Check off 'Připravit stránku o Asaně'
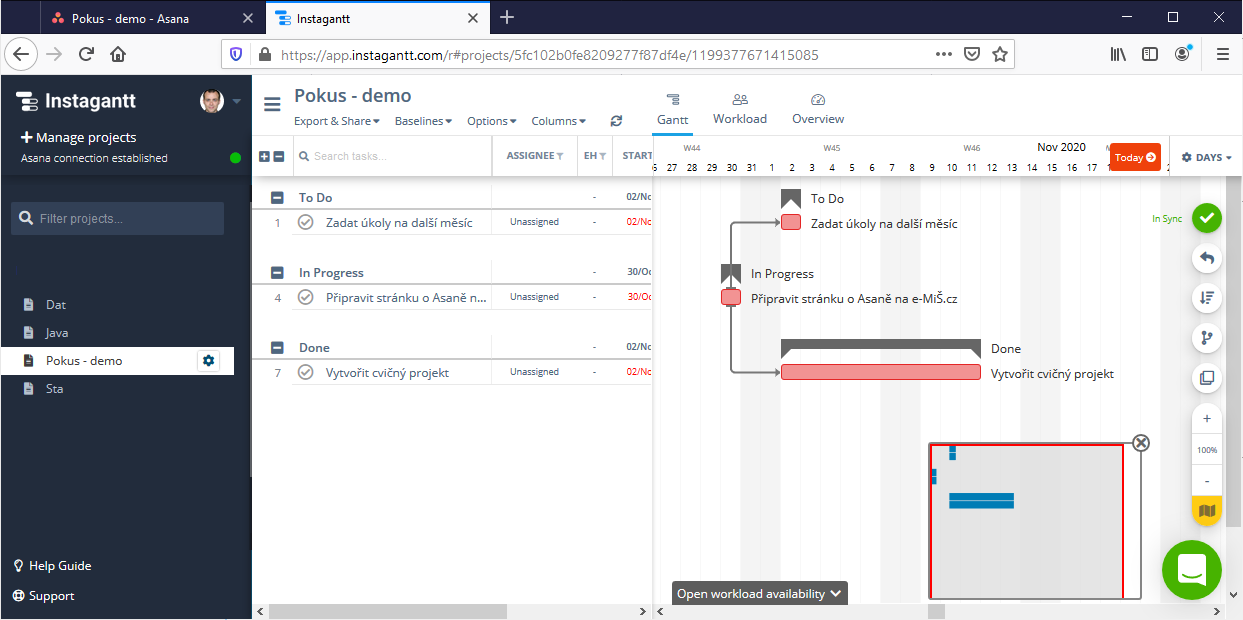 pyautogui.click(x=305, y=296)
